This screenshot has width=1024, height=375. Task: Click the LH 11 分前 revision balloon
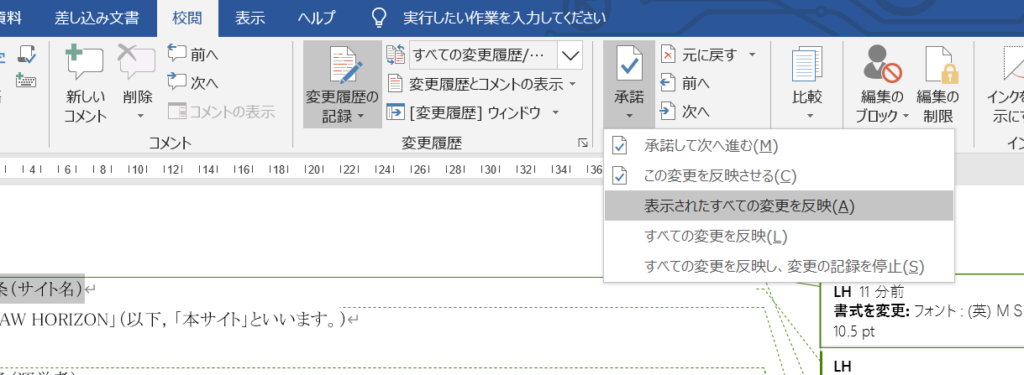click(921, 311)
